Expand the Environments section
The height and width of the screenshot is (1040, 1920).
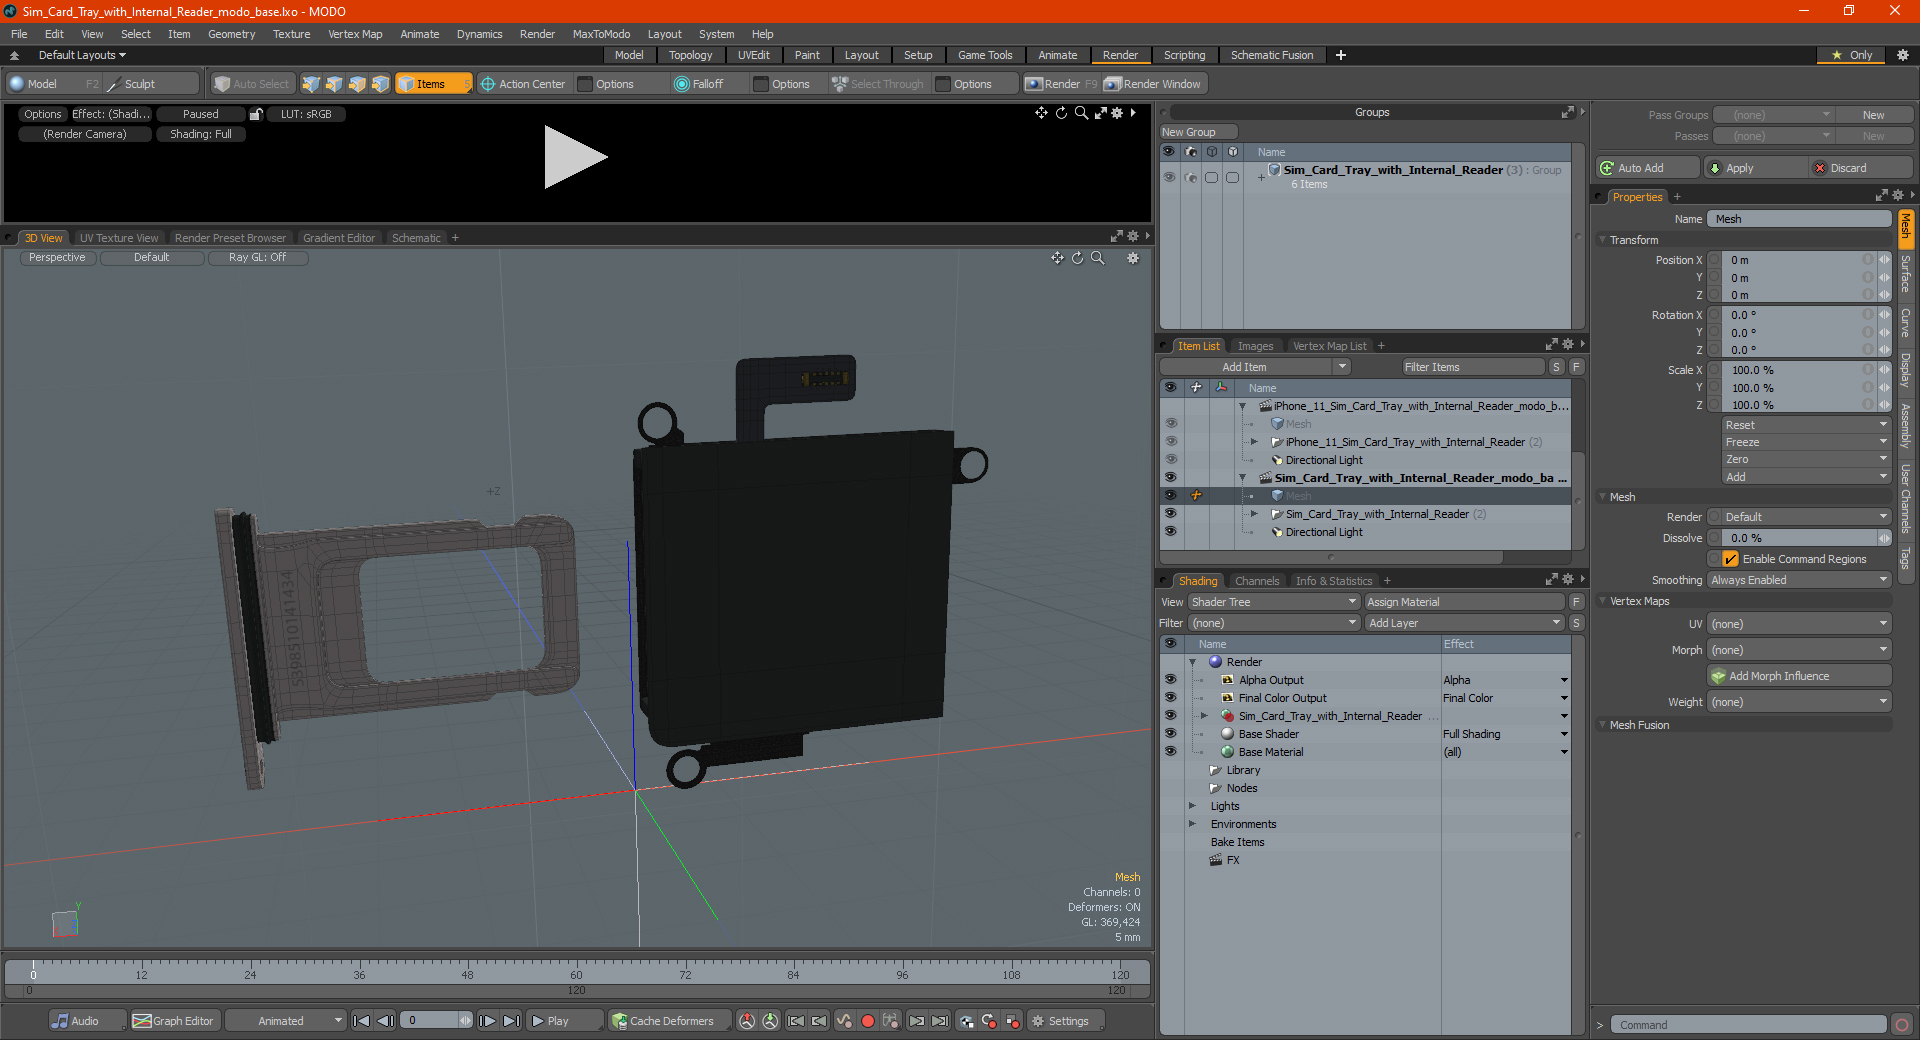(1192, 824)
